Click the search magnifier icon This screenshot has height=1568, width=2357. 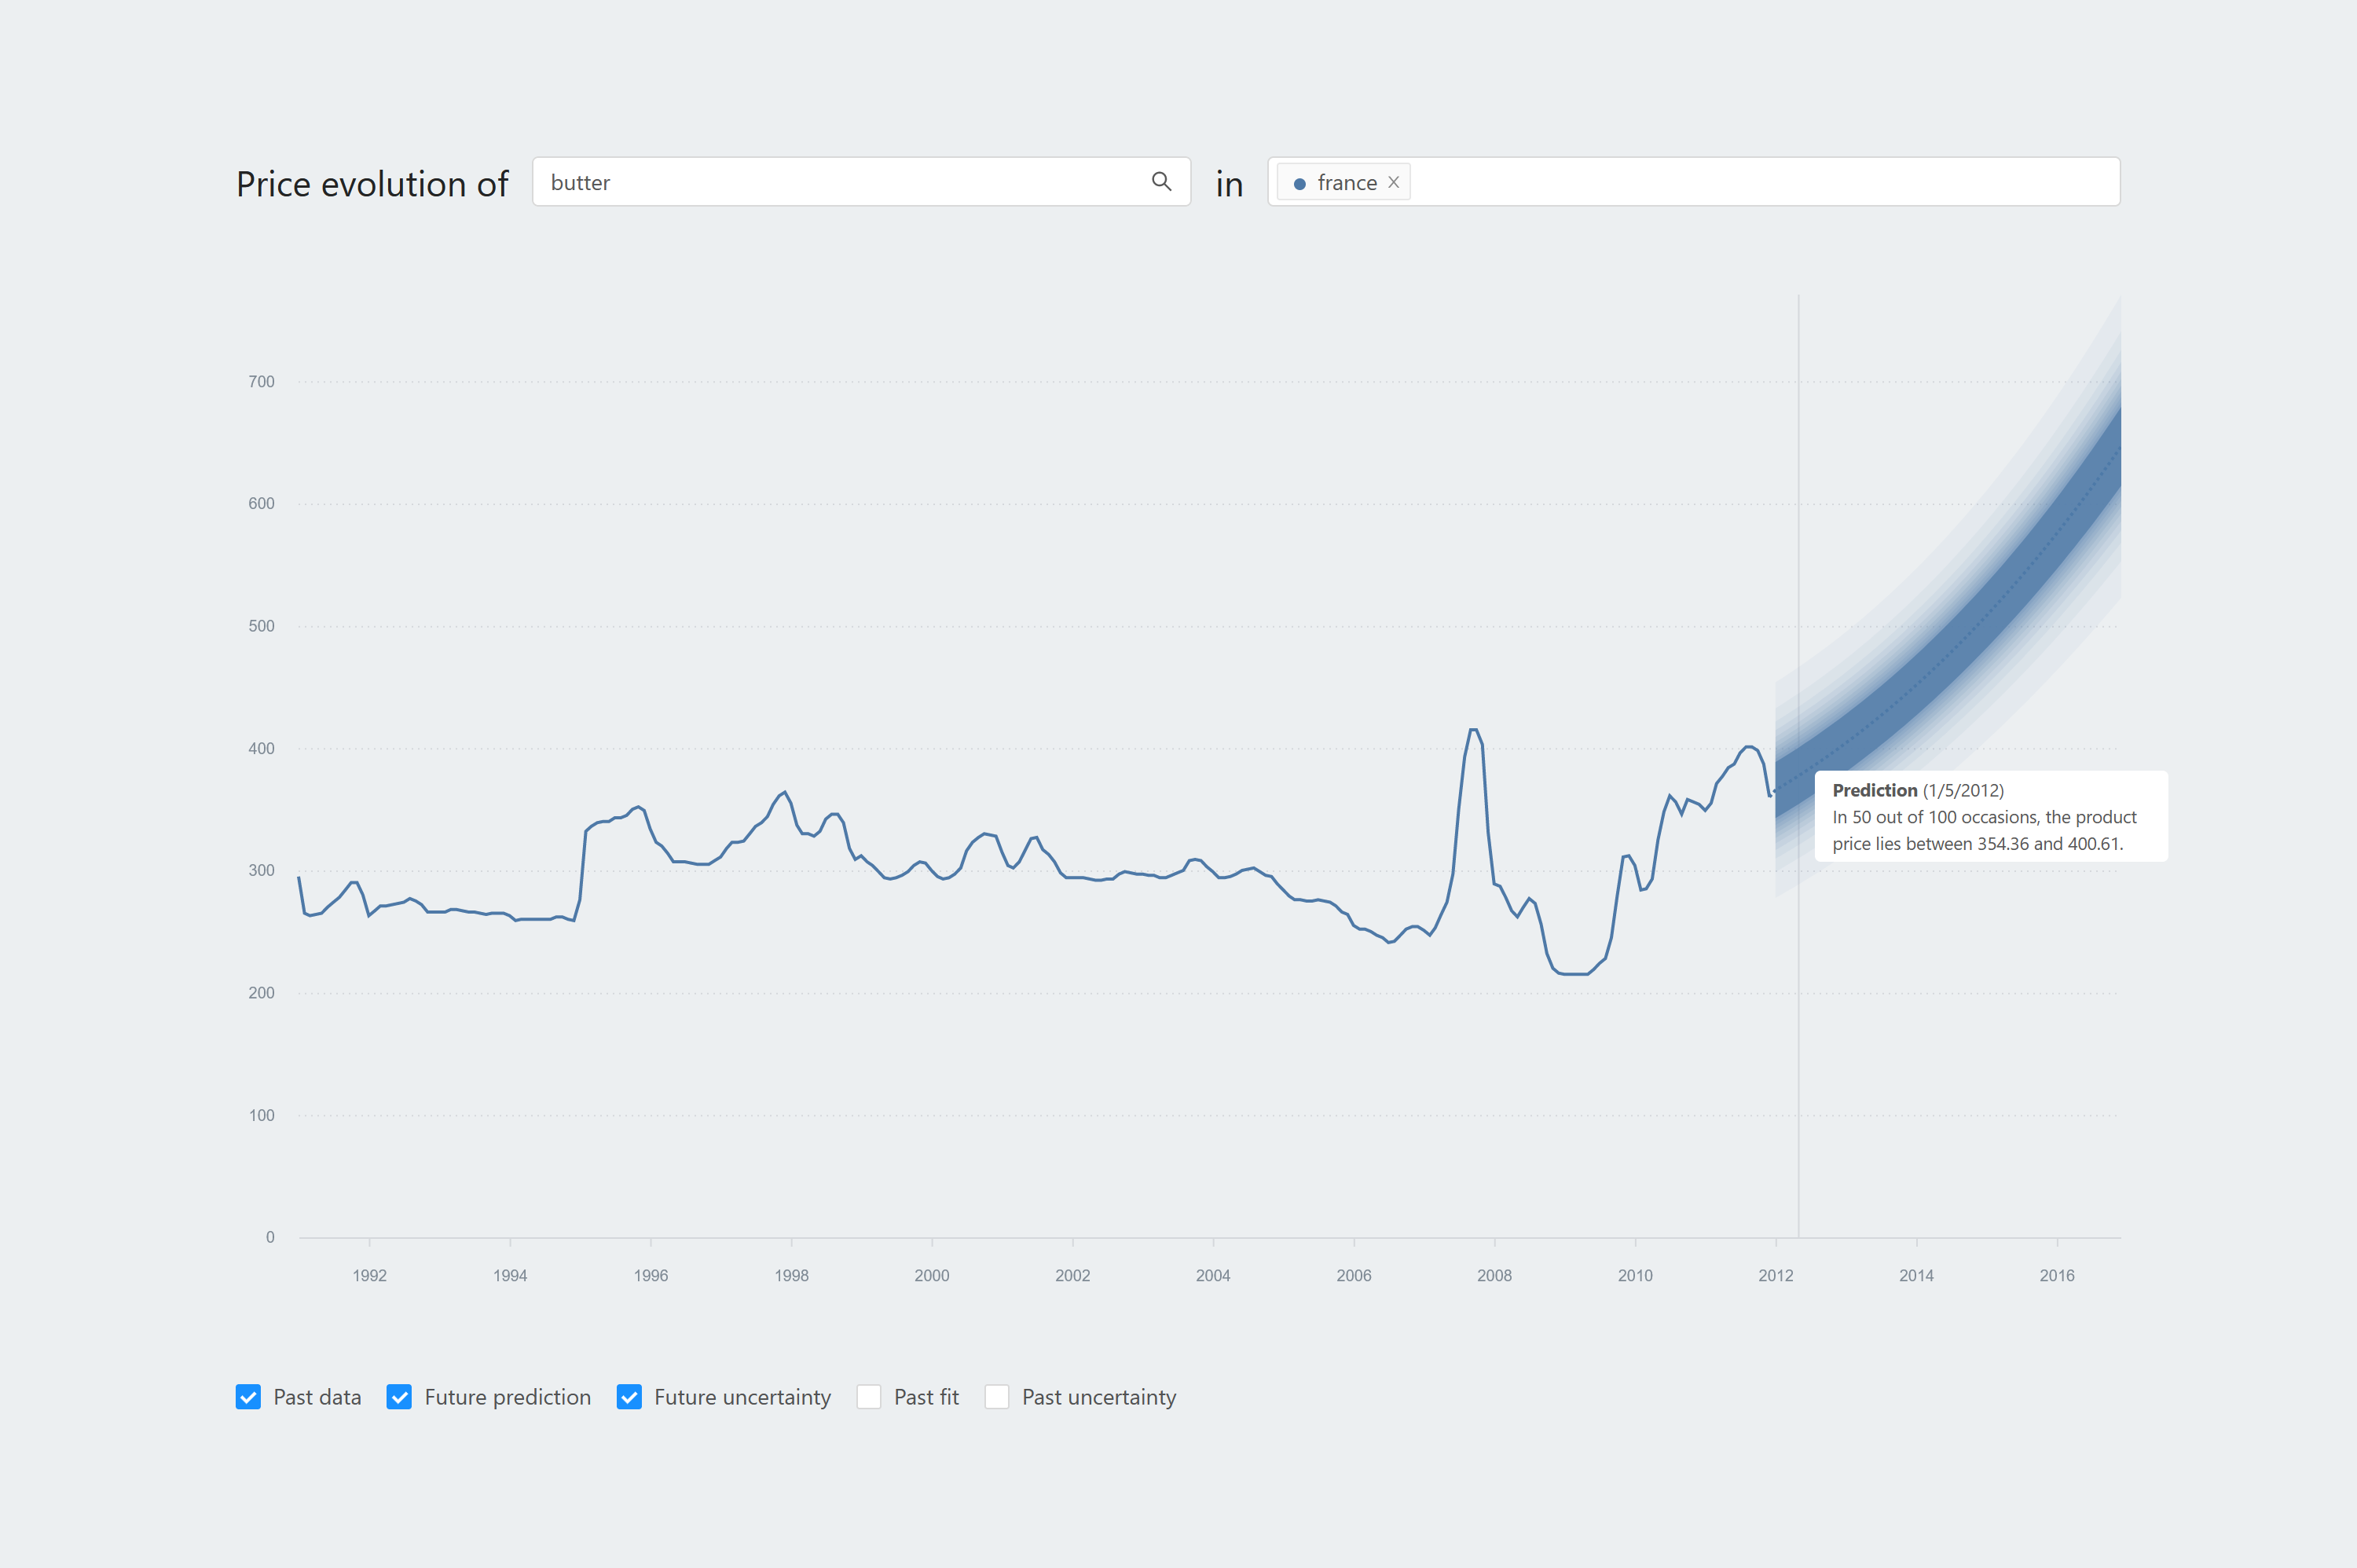(x=1161, y=181)
